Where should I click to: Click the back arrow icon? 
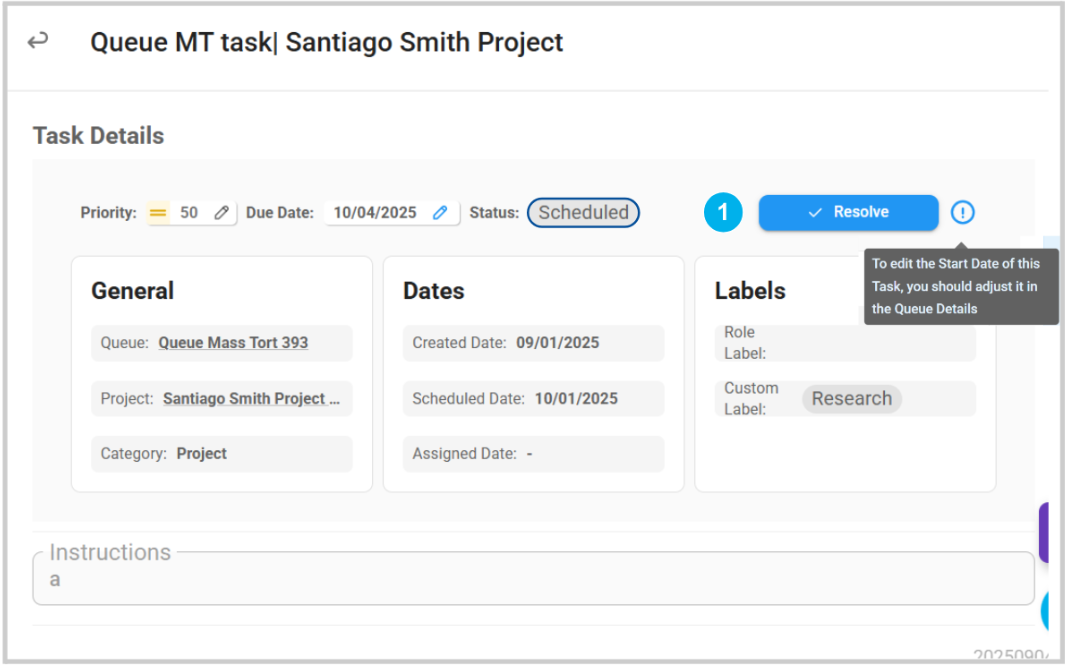38,41
